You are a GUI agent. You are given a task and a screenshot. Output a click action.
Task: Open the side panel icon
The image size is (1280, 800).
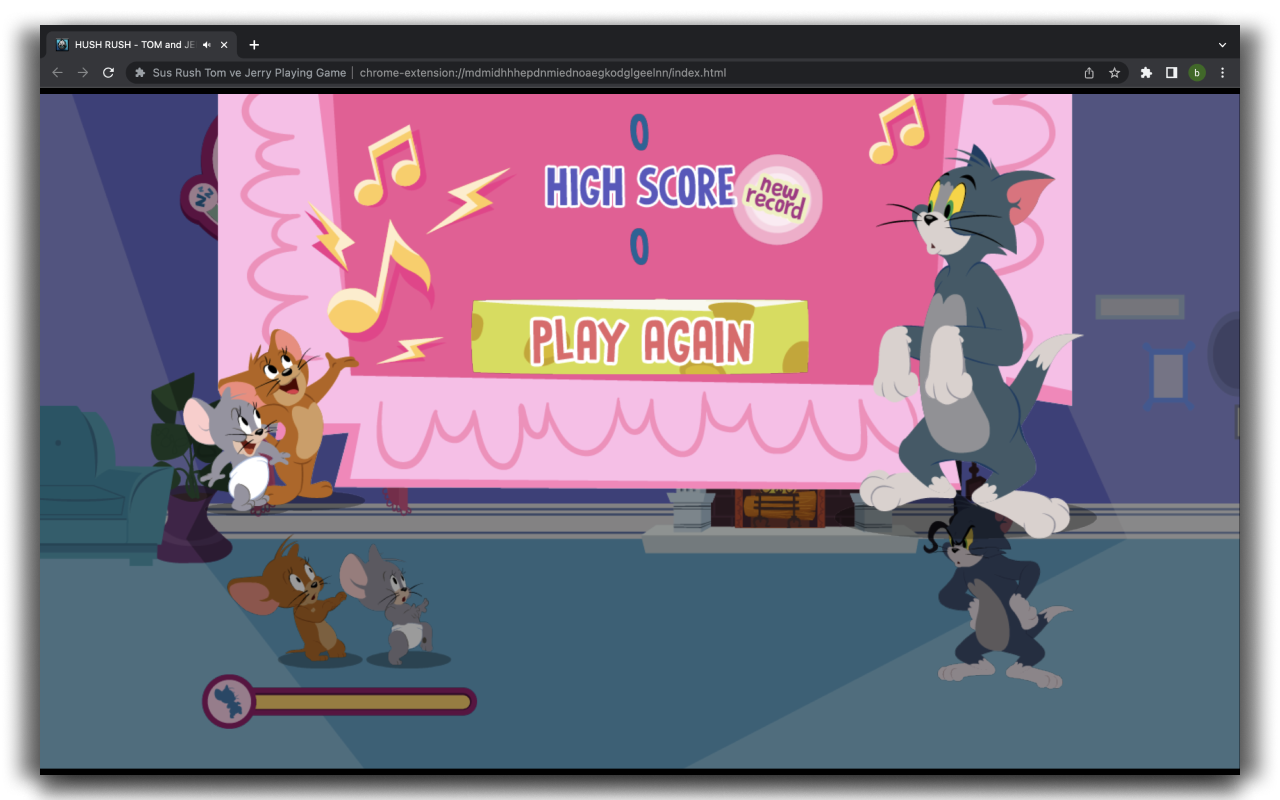(x=1170, y=72)
